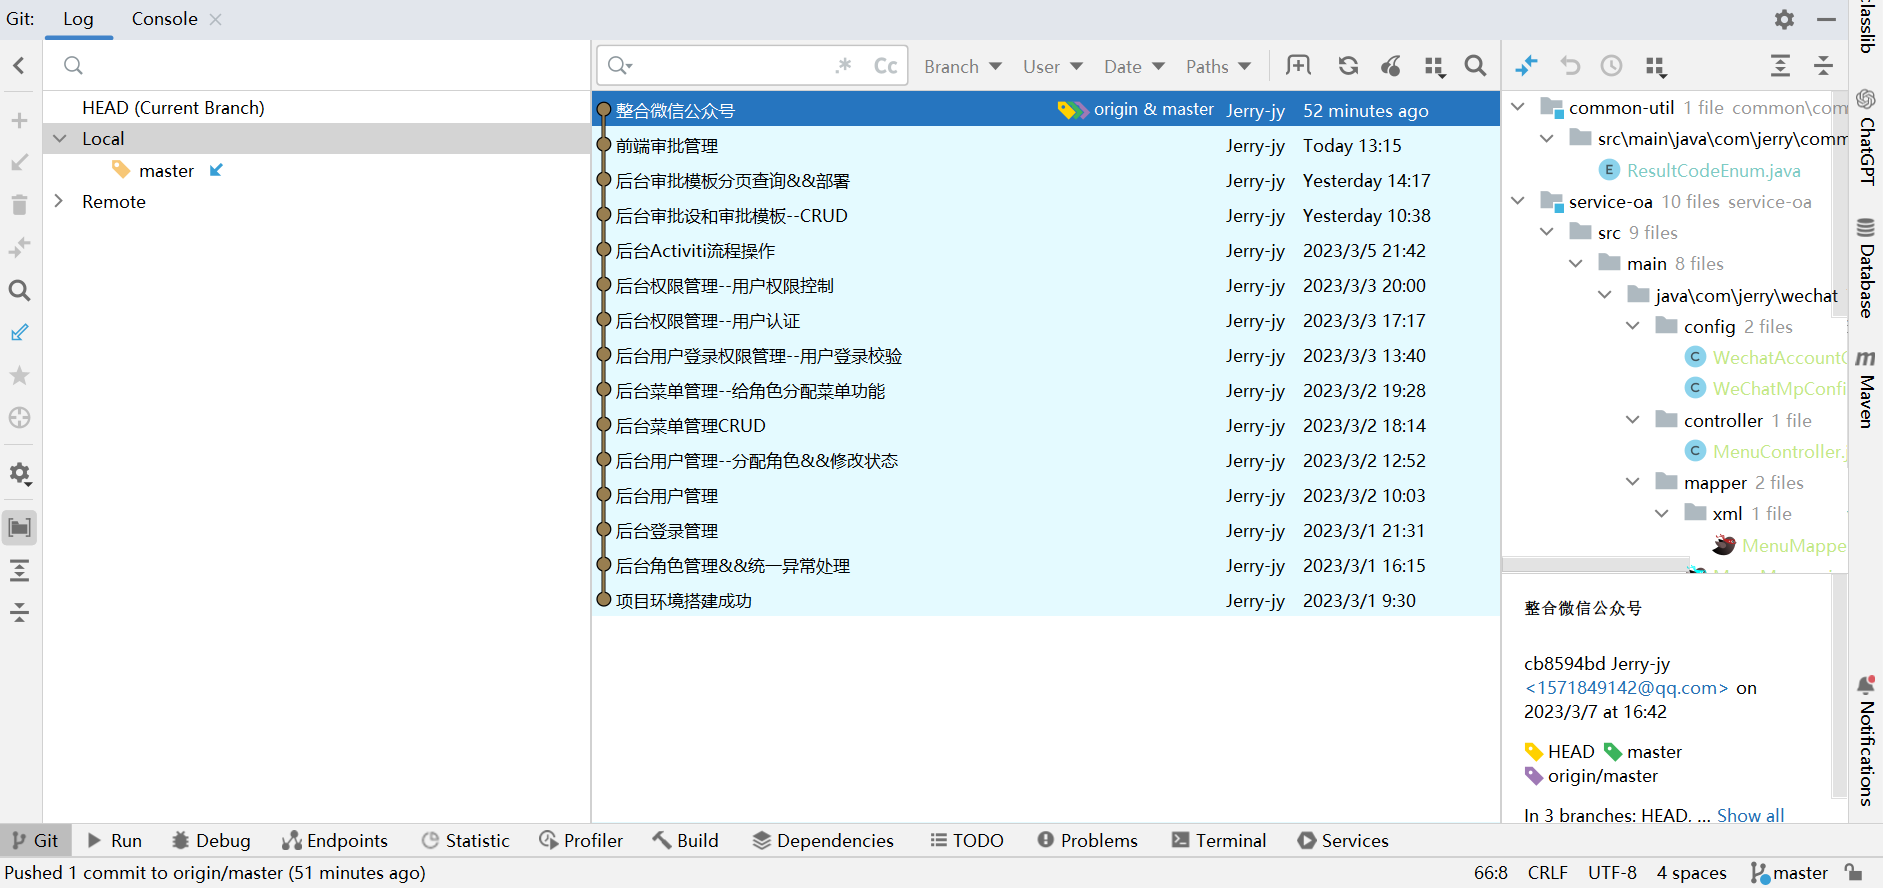Collapse the Local branches node
The width and height of the screenshot is (1883, 888).
click(x=60, y=138)
